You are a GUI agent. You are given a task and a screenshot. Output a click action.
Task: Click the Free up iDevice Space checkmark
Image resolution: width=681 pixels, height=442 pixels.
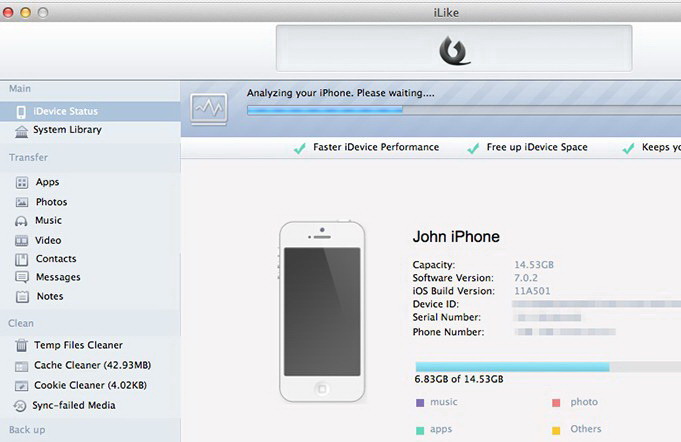[x=473, y=148]
